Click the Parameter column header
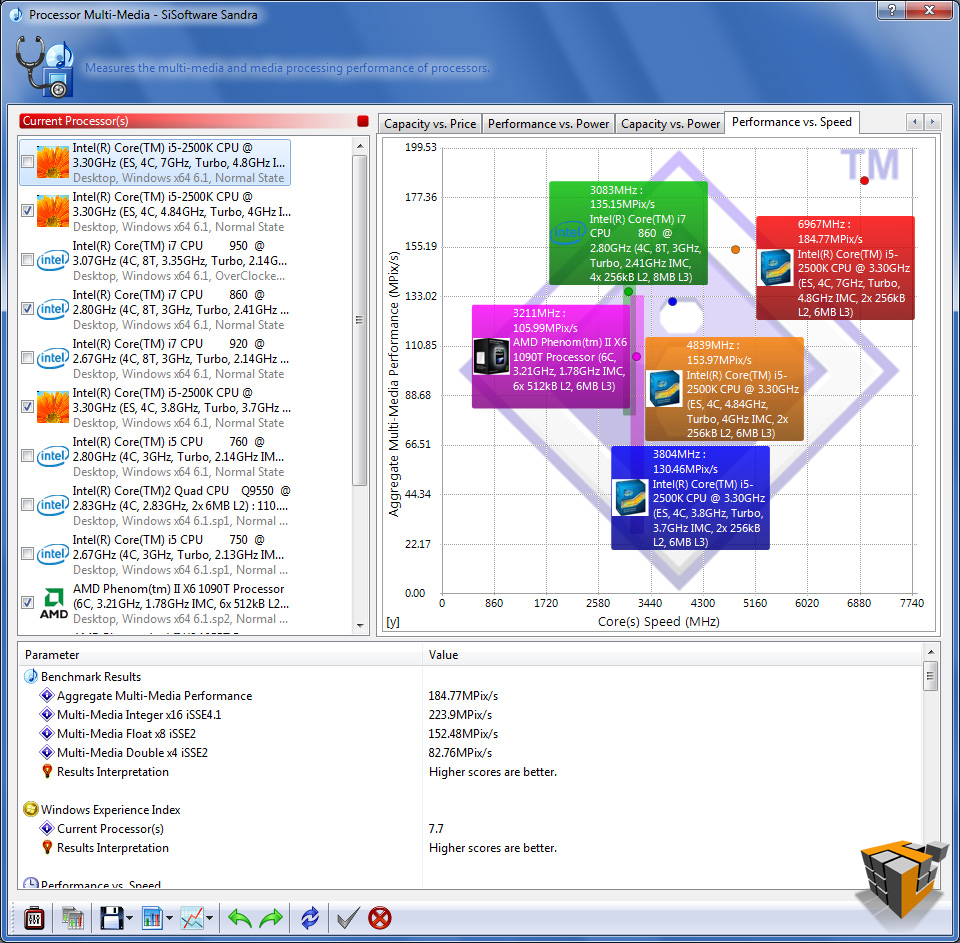Screen dimensions: 960x943 coord(220,655)
